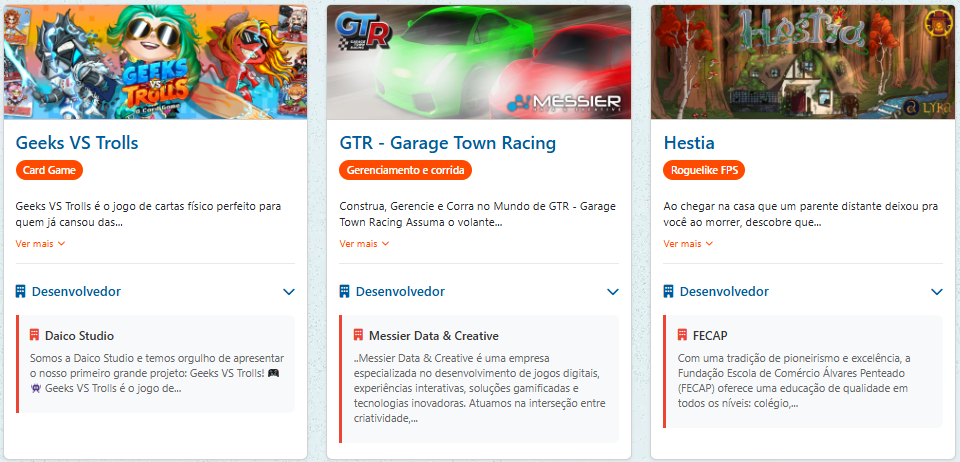960x462 pixels.
Task: Toggle the Hestia Desenvolvedor chevron arrow
Action: (937, 292)
